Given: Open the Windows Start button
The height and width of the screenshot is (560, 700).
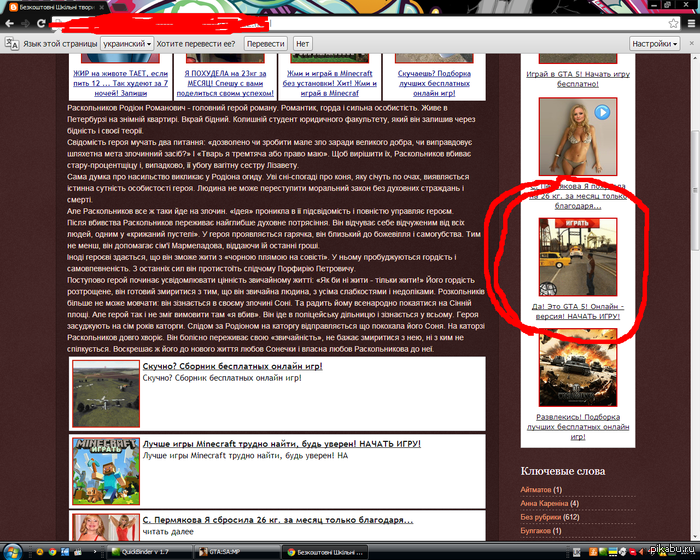Looking at the screenshot, I should point(12,552).
